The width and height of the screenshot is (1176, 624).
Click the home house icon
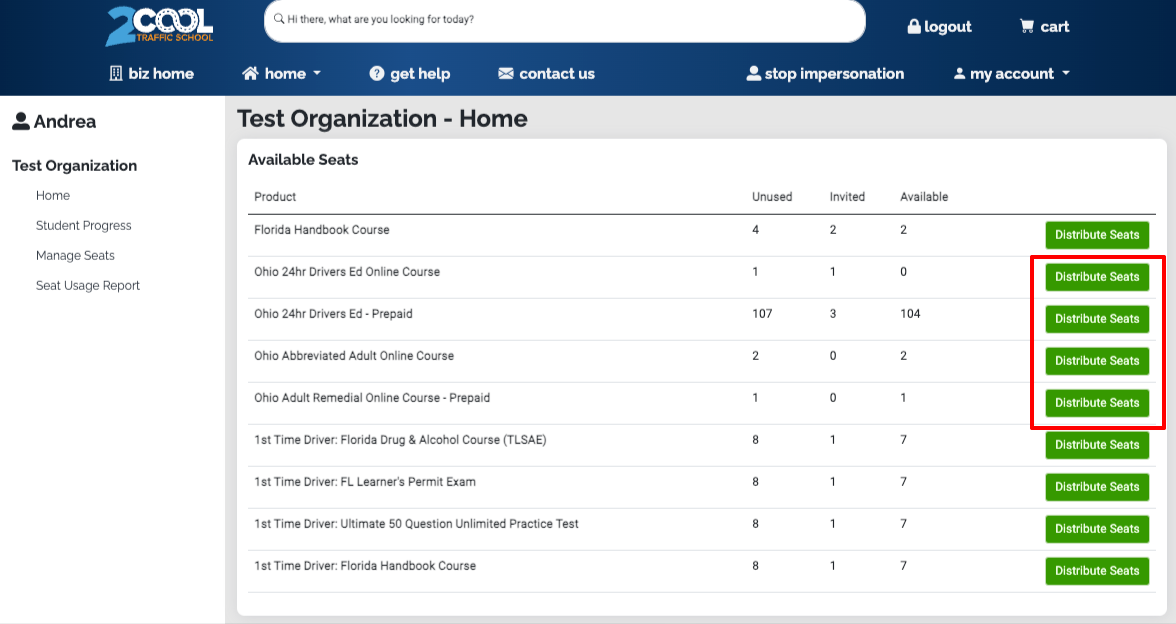coord(250,74)
